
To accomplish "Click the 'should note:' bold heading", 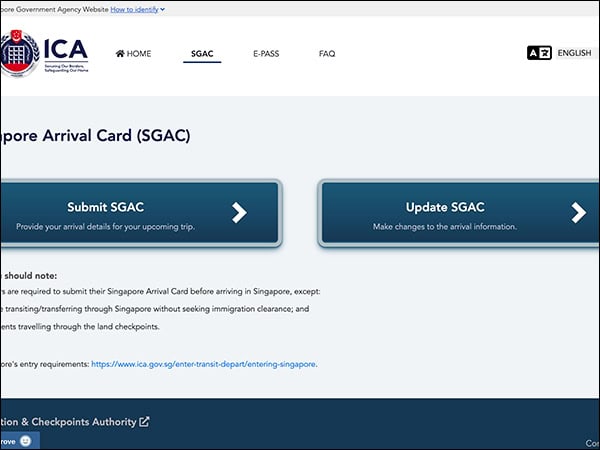I will [x=30, y=276].
